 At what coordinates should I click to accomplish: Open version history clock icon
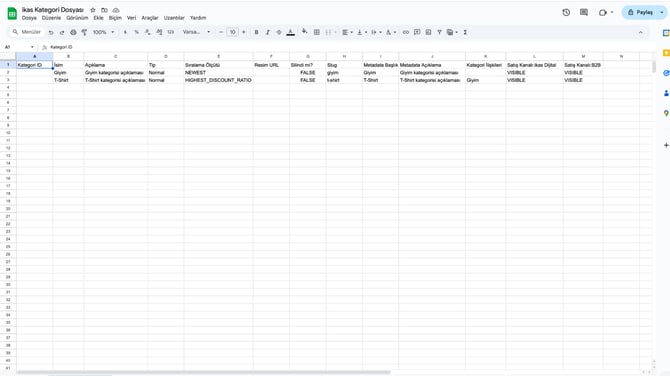pos(566,12)
